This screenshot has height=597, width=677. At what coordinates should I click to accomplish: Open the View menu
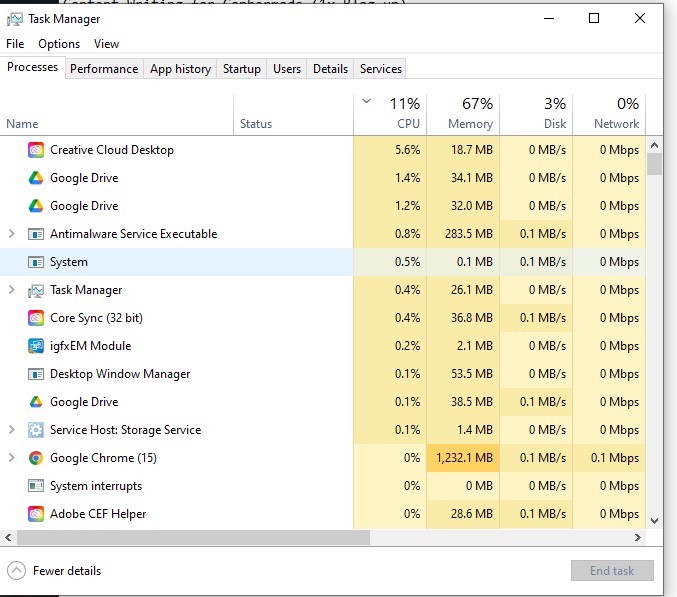click(106, 44)
